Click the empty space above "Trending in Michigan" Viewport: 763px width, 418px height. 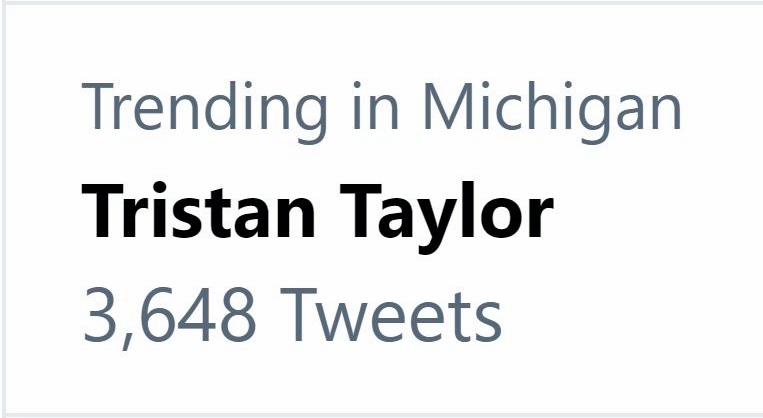380,40
